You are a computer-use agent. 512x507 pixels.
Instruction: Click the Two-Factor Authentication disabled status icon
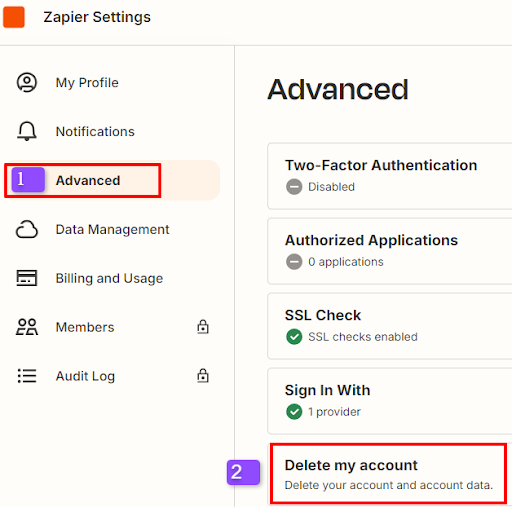click(x=294, y=187)
